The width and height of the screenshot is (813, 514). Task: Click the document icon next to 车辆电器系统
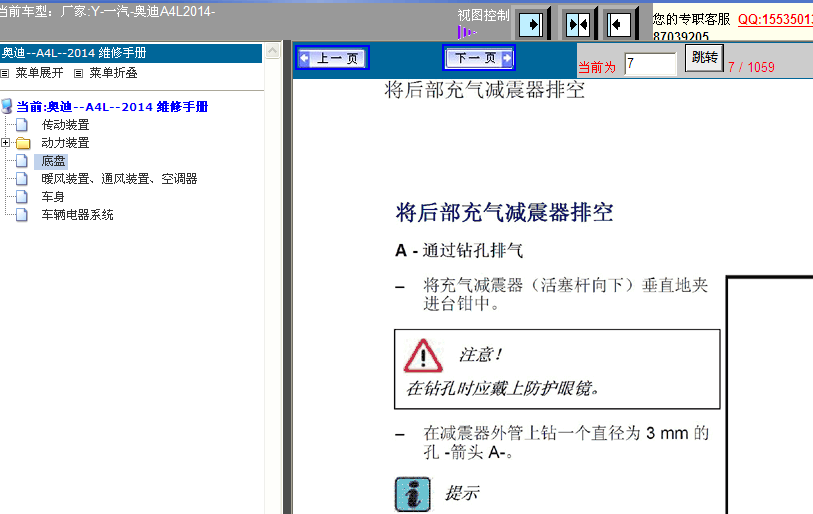pyautogui.click(x=22, y=215)
